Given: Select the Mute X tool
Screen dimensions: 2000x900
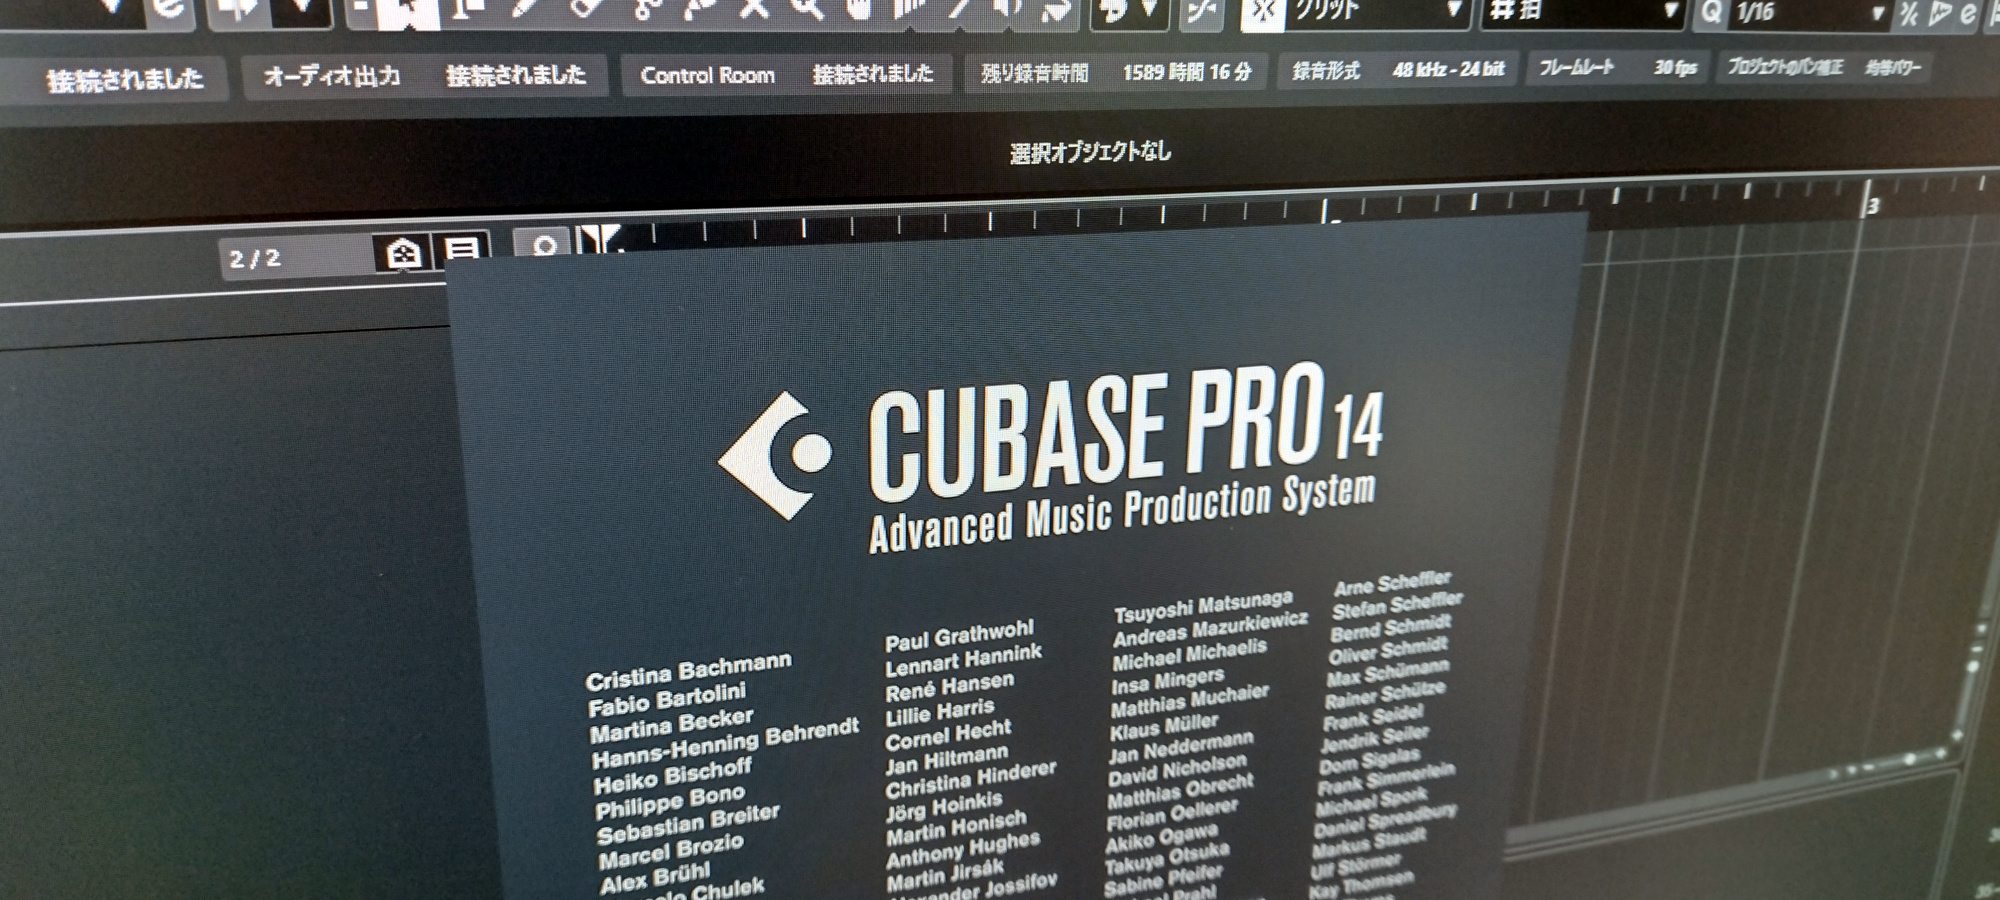Looking at the screenshot, I should coord(754,8).
